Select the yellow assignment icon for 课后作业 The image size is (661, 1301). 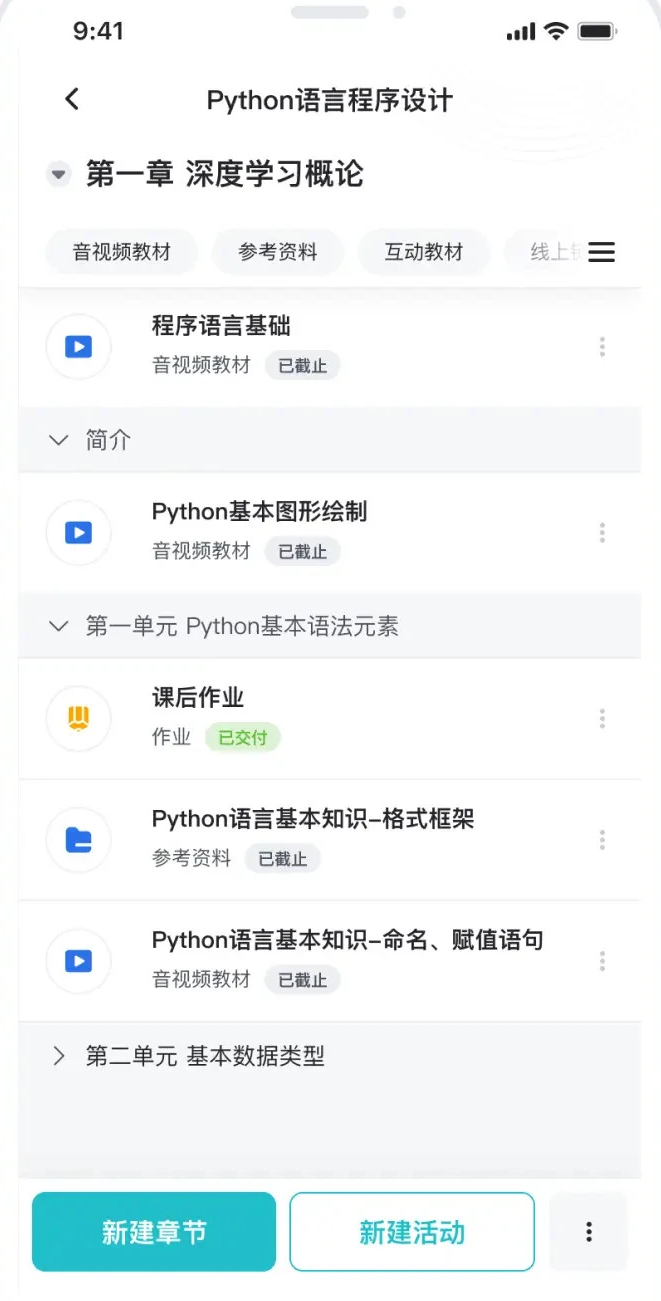(78, 718)
